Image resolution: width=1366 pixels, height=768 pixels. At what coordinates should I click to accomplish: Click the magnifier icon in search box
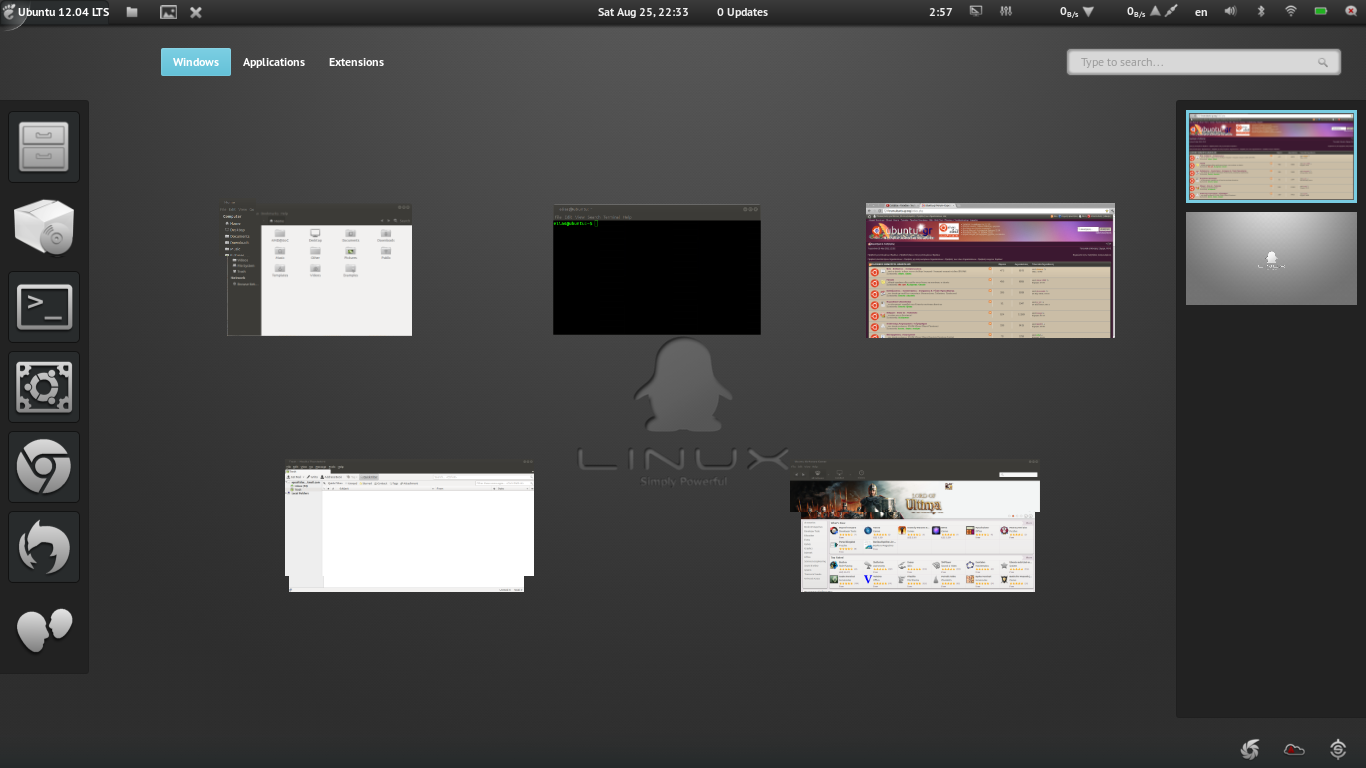(1323, 62)
